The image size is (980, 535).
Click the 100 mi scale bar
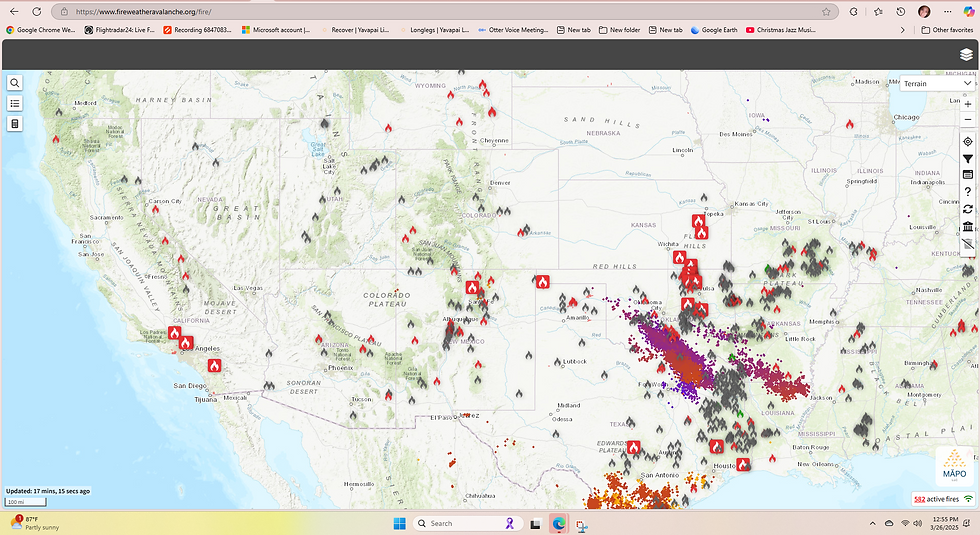[25, 502]
